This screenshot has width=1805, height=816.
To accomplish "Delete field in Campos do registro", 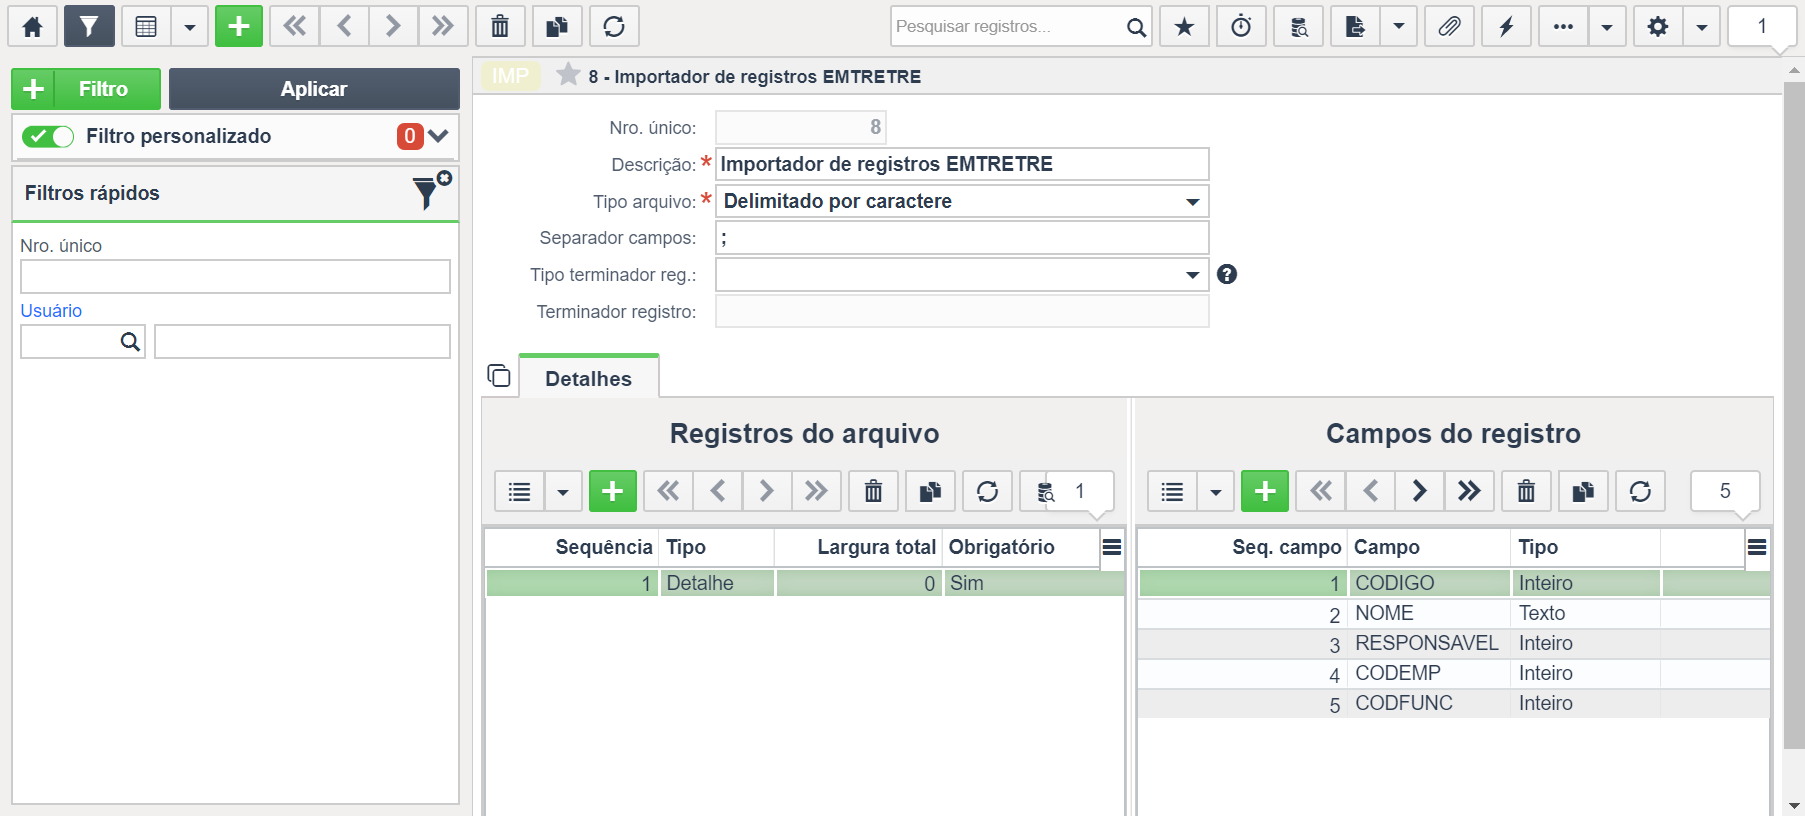I will tap(1526, 491).
